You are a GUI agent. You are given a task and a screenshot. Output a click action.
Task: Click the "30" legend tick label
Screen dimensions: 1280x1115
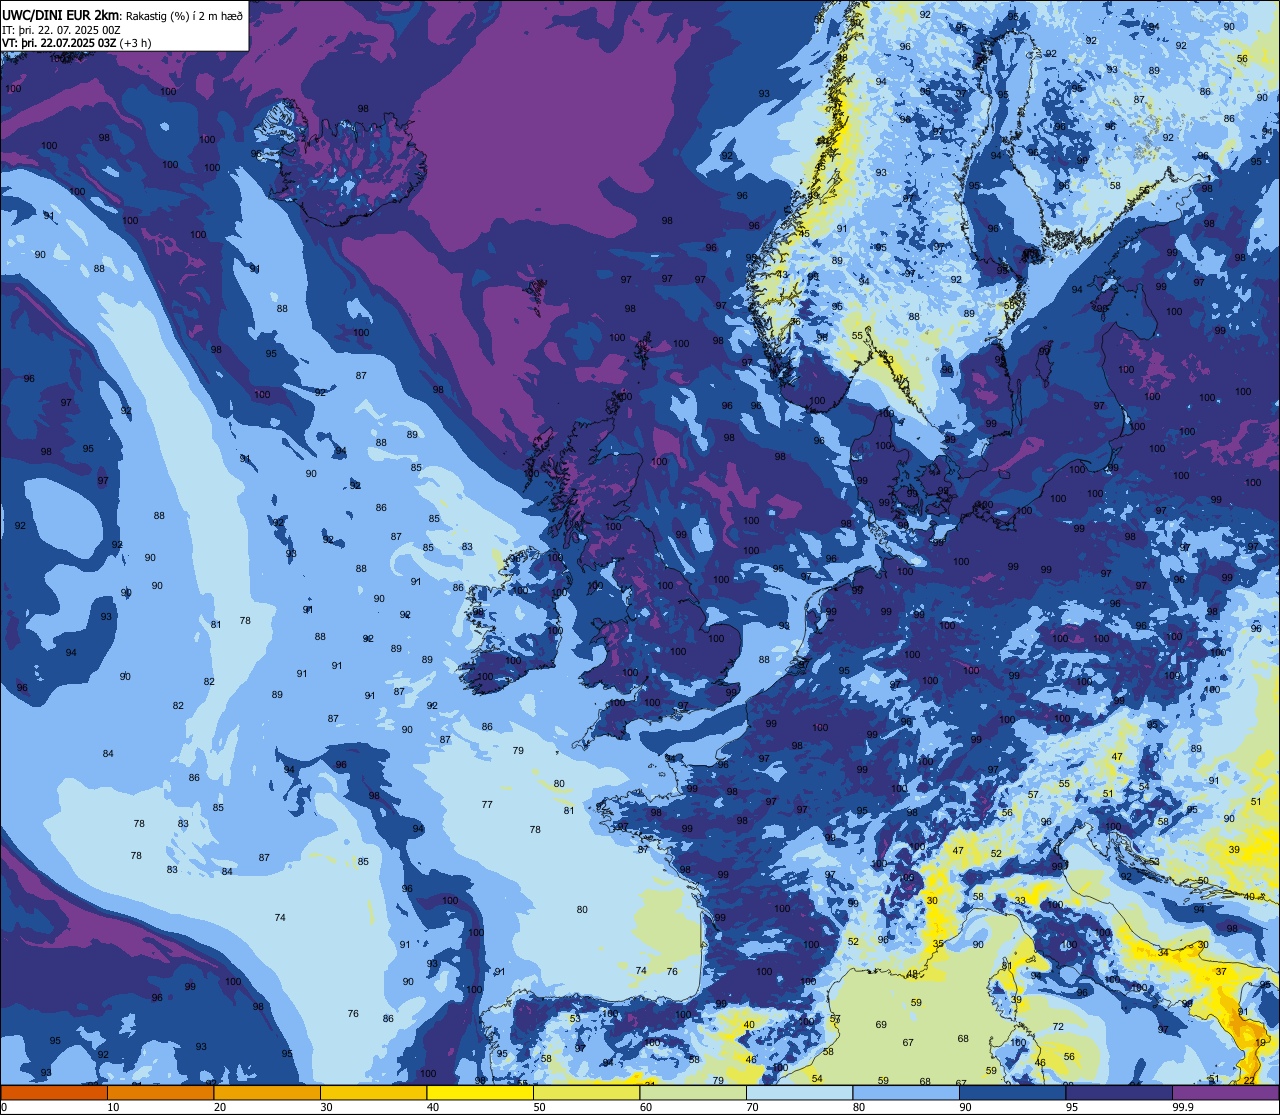(x=326, y=1107)
